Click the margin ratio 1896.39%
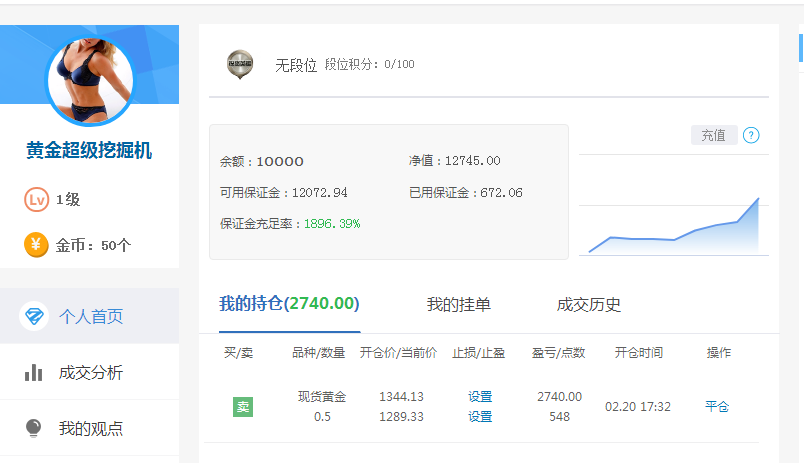Image resolution: width=804 pixels, height=463 pixels. pos(332,224)
